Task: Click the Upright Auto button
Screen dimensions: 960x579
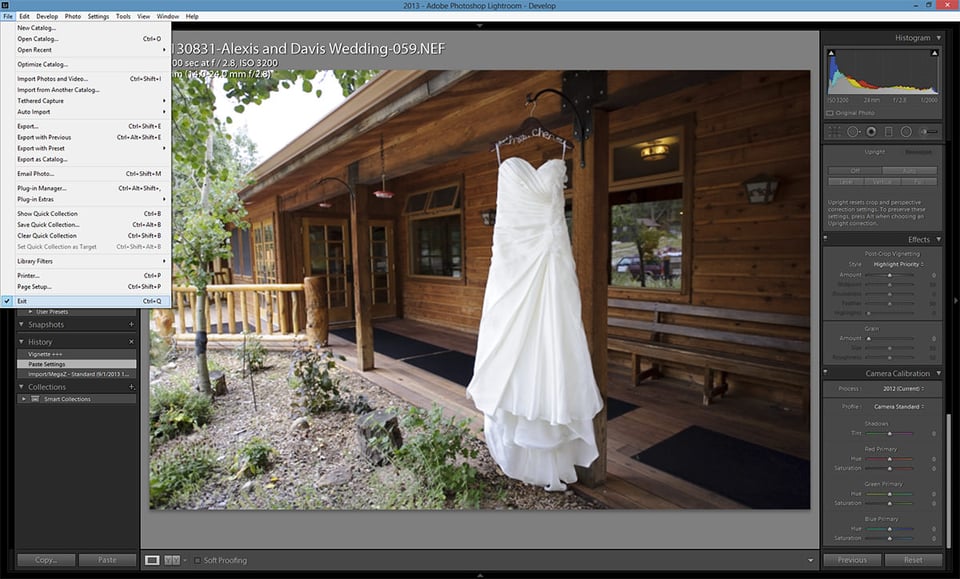Action: point(909,171)
